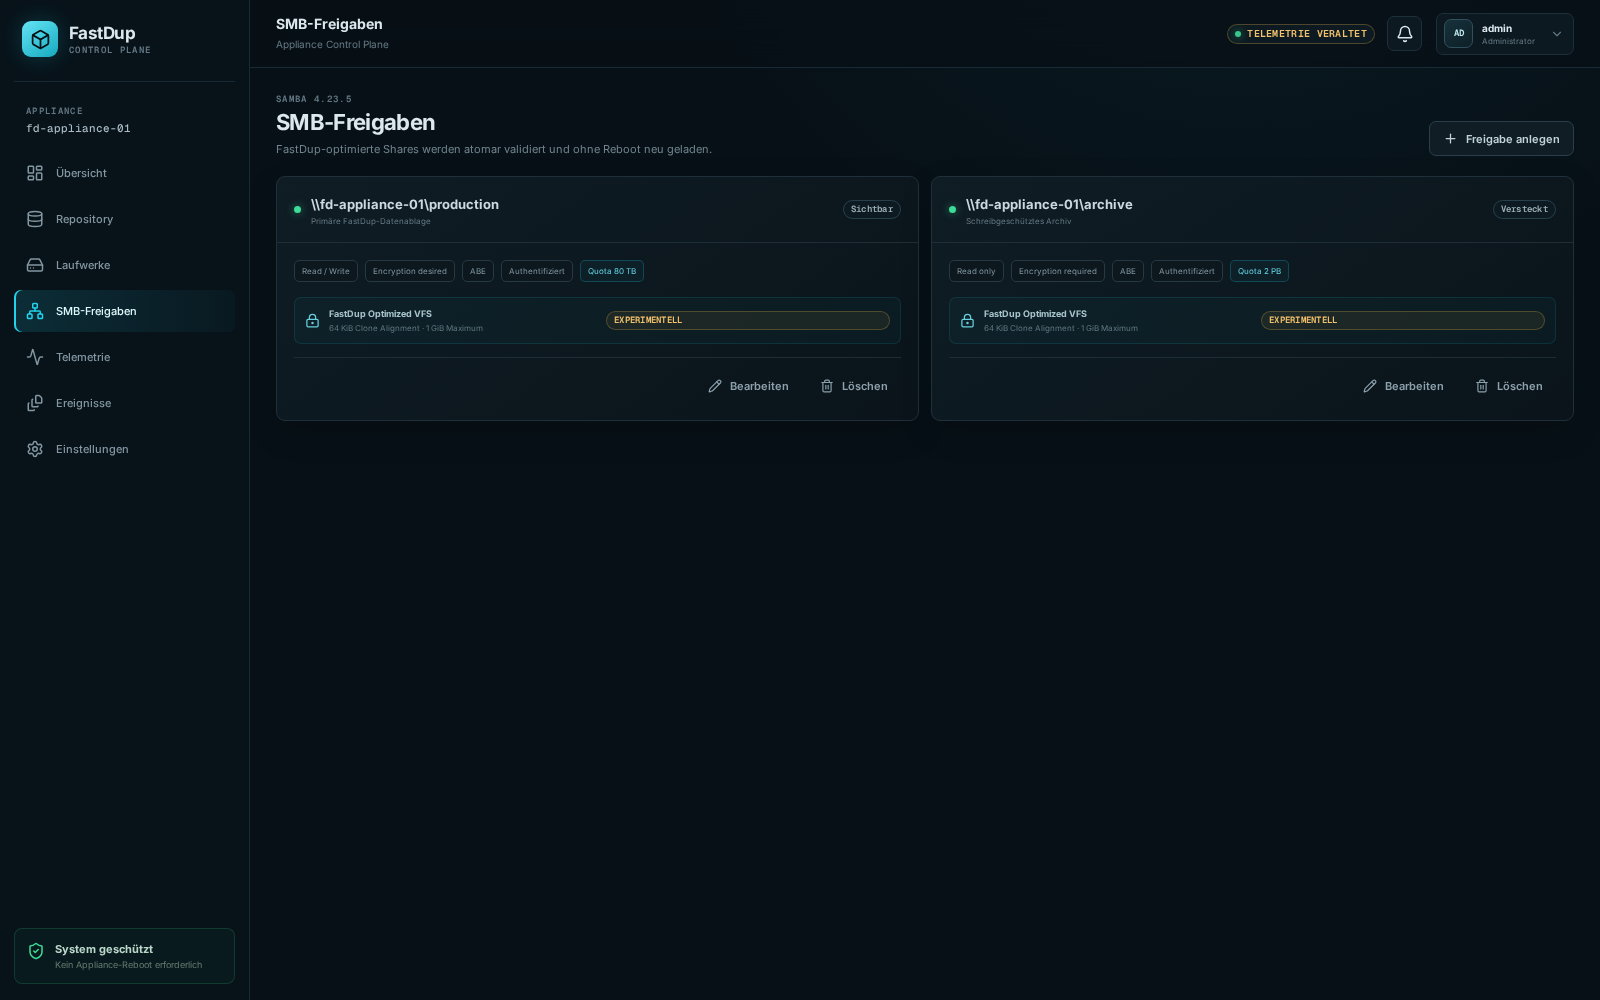The width and height of the screenshot is (1600, 1000).
Task: Click the SAMBA 4.23.5 version label
Action: tap(314, 99)
